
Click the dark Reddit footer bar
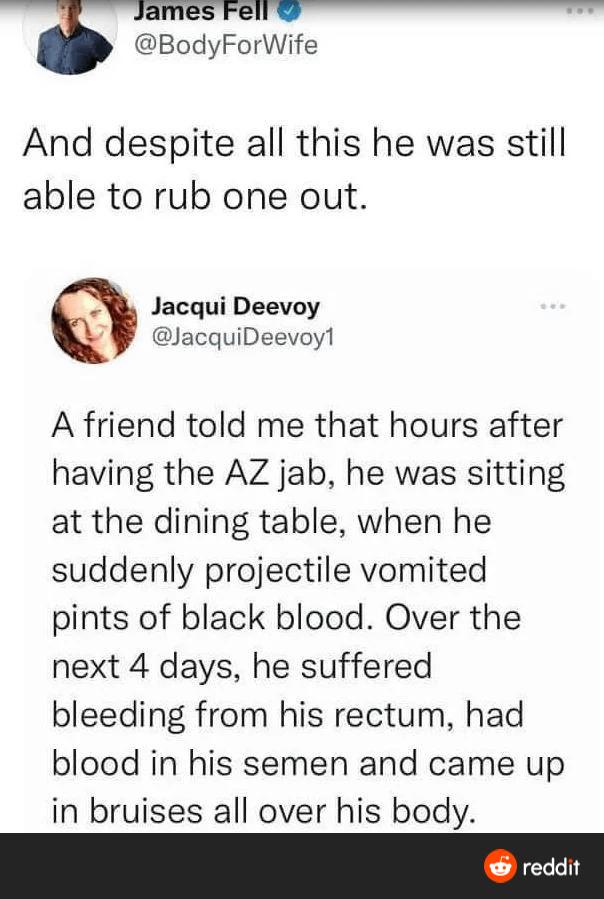pyautogui.click(x=300, y=868)
